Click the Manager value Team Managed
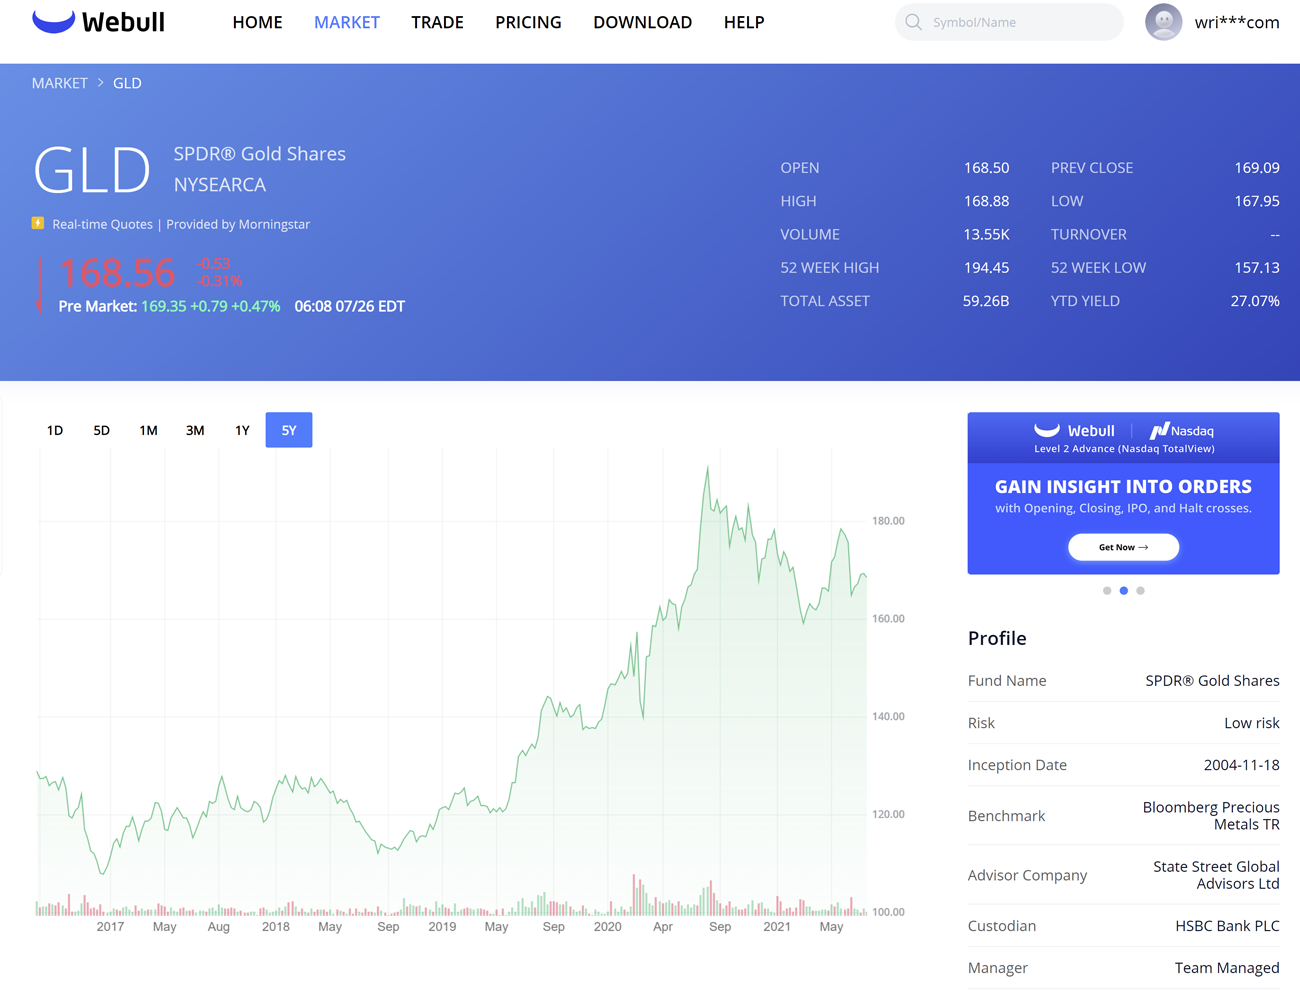This screenshot has height=993, width=1300. (1227, 968)
